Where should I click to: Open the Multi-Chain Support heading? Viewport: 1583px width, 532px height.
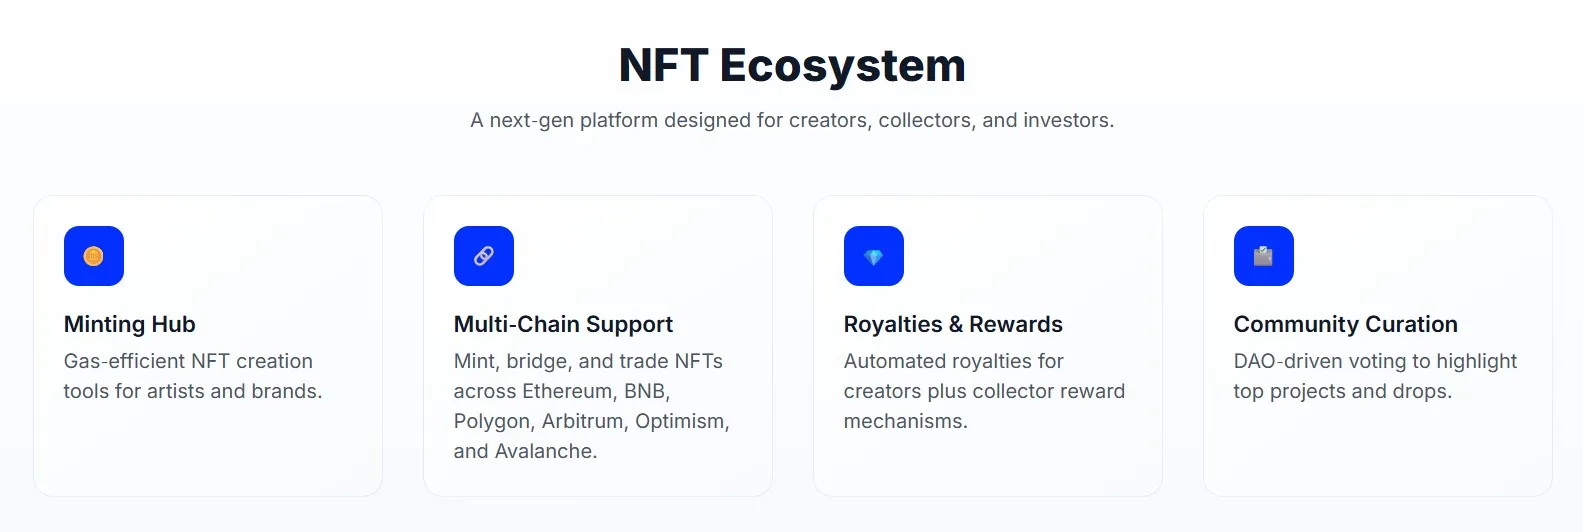pyautogui.click(x=563, y=324)
